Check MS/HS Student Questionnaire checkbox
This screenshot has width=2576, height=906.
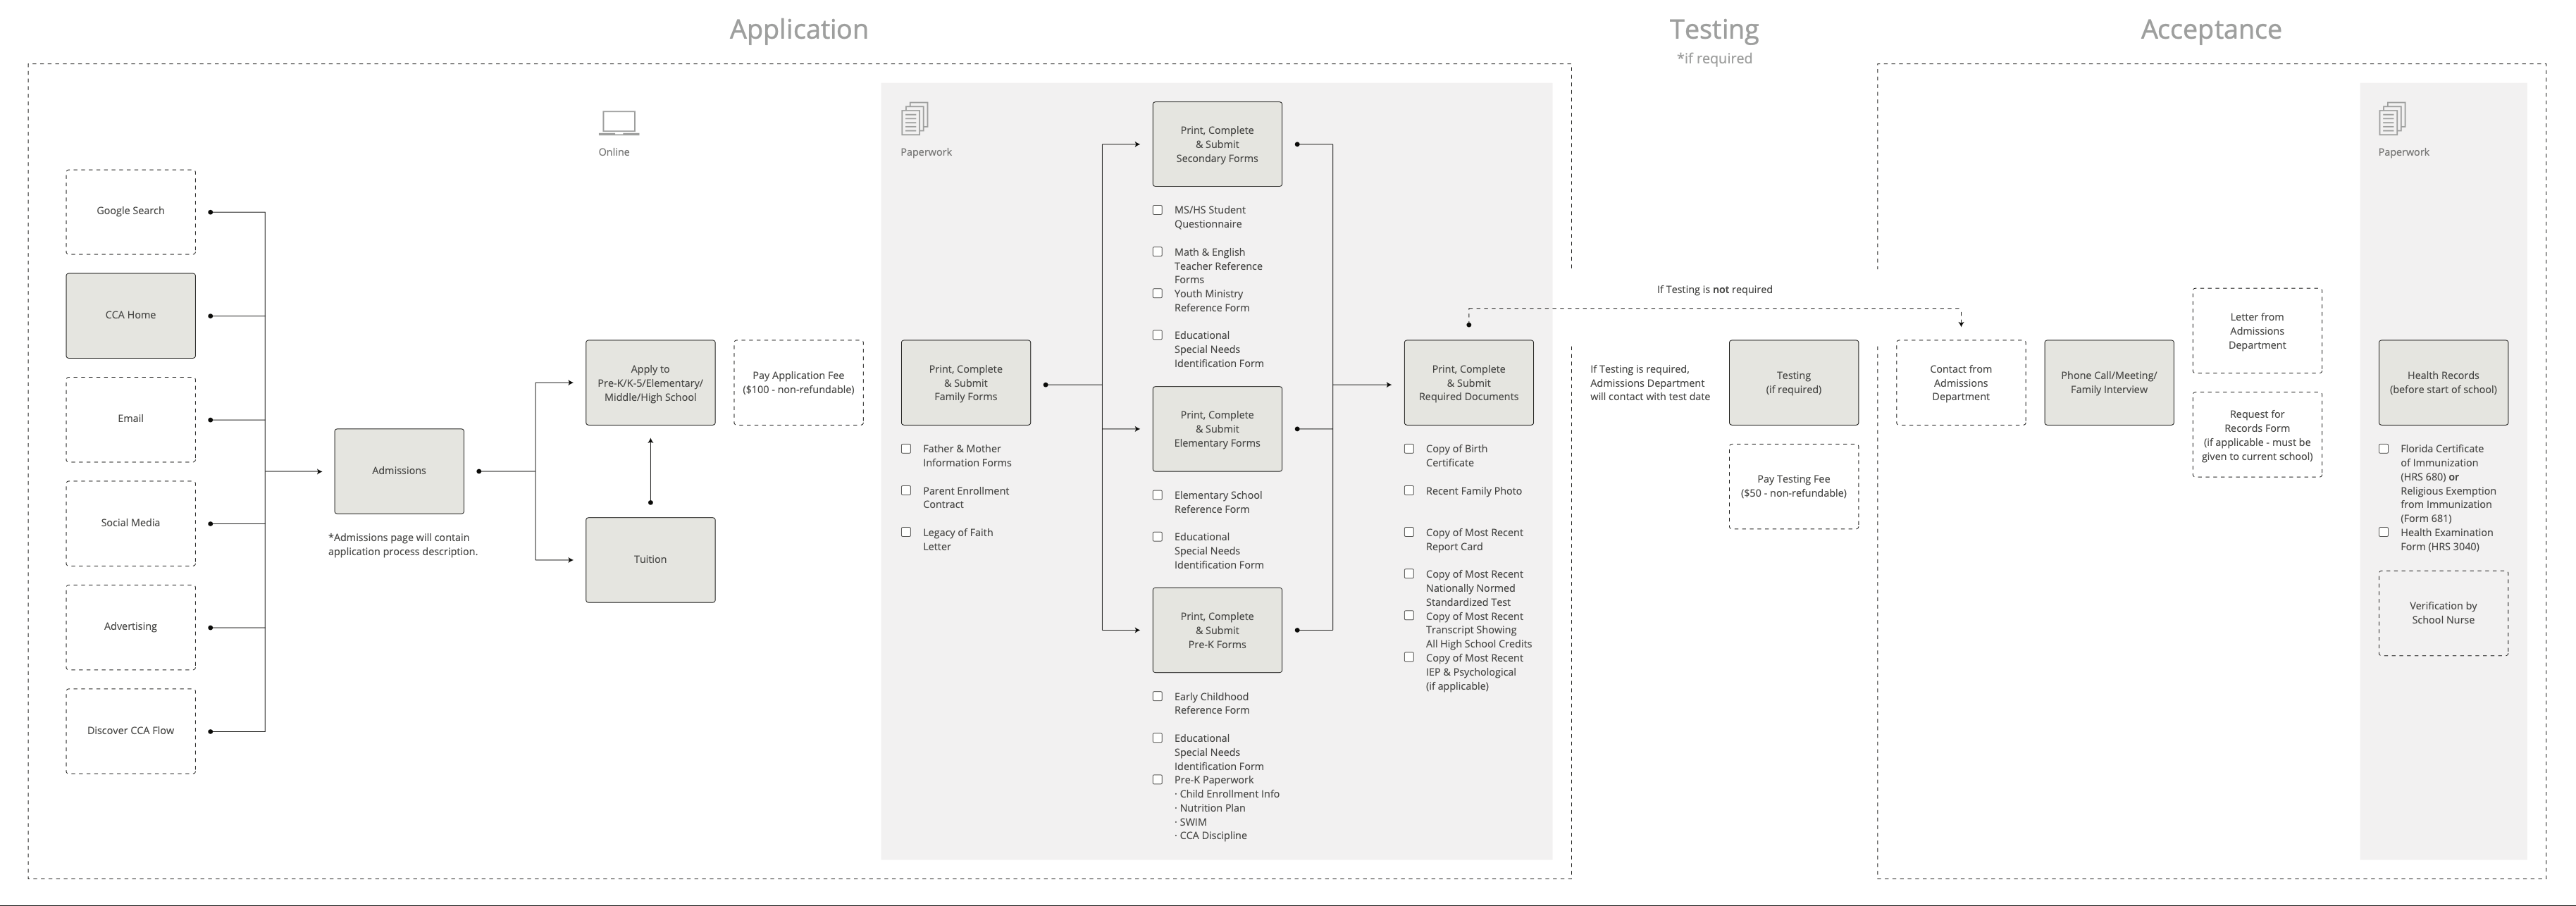(1158, 210)
